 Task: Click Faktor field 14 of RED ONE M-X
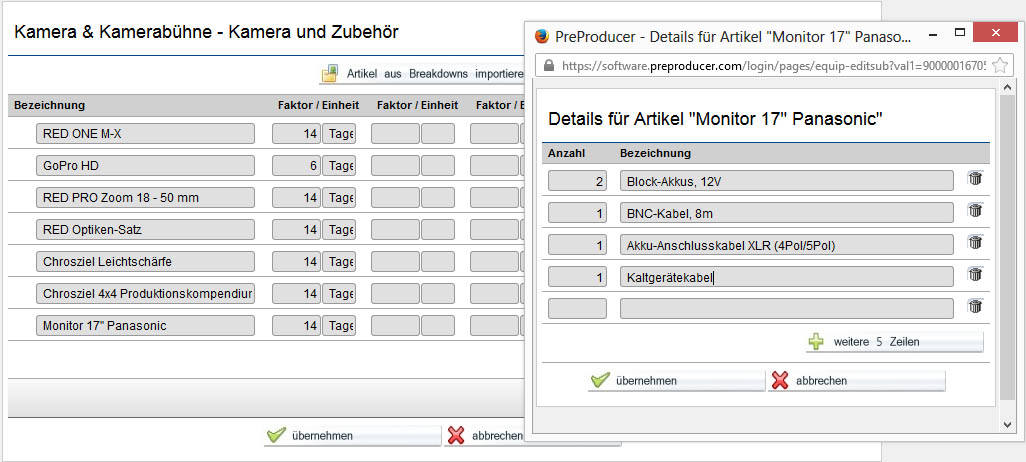point(296,133)
